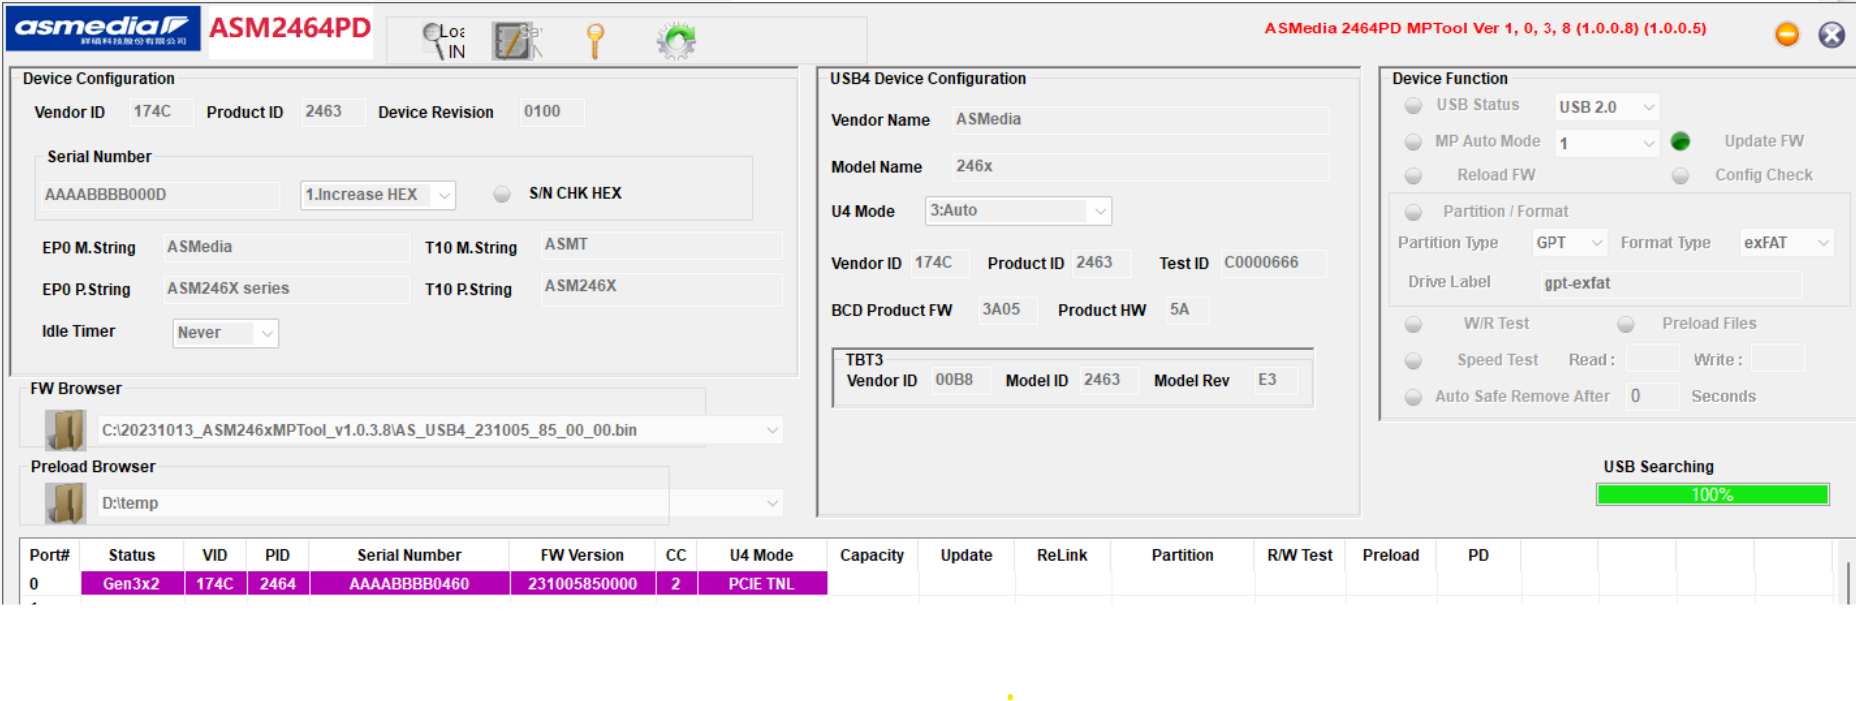
Task: Click the Device Revision 0100 field
Action: click(x=551, y=112)
